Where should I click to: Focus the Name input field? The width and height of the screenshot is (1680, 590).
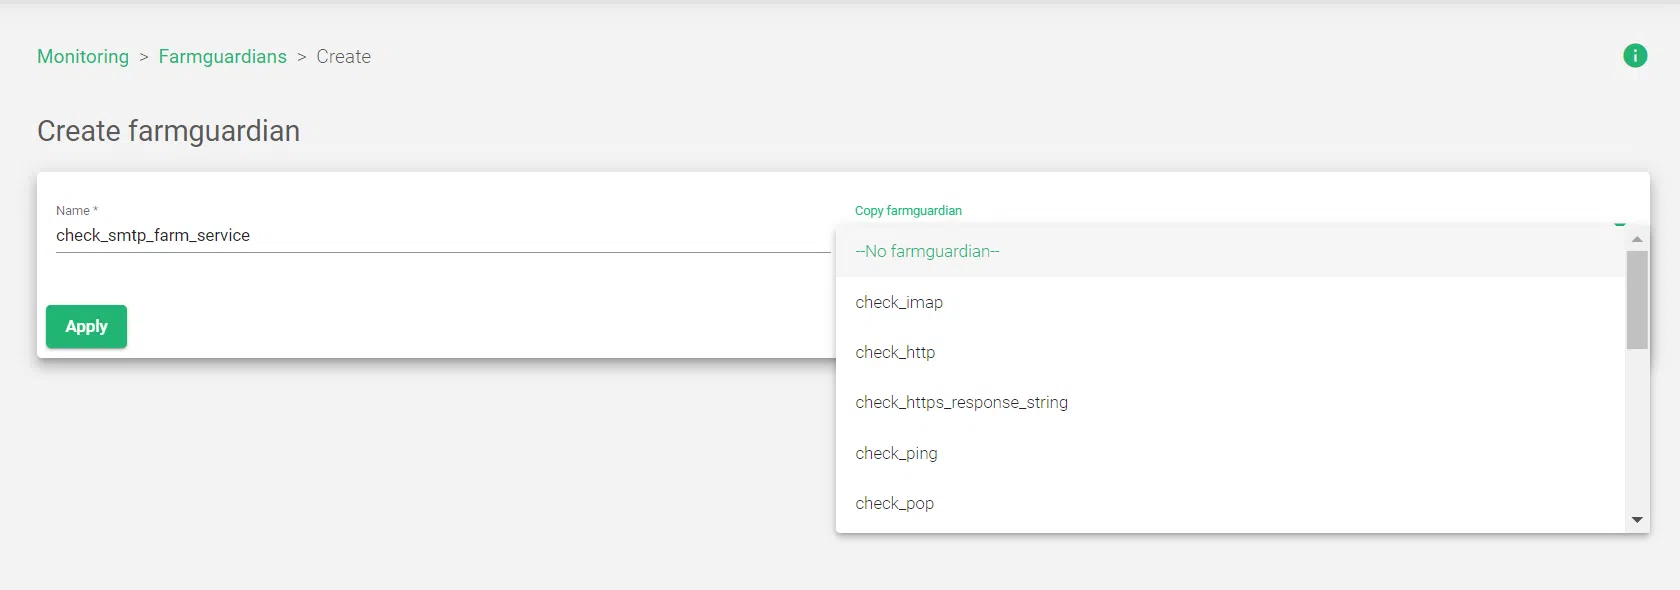440,236
